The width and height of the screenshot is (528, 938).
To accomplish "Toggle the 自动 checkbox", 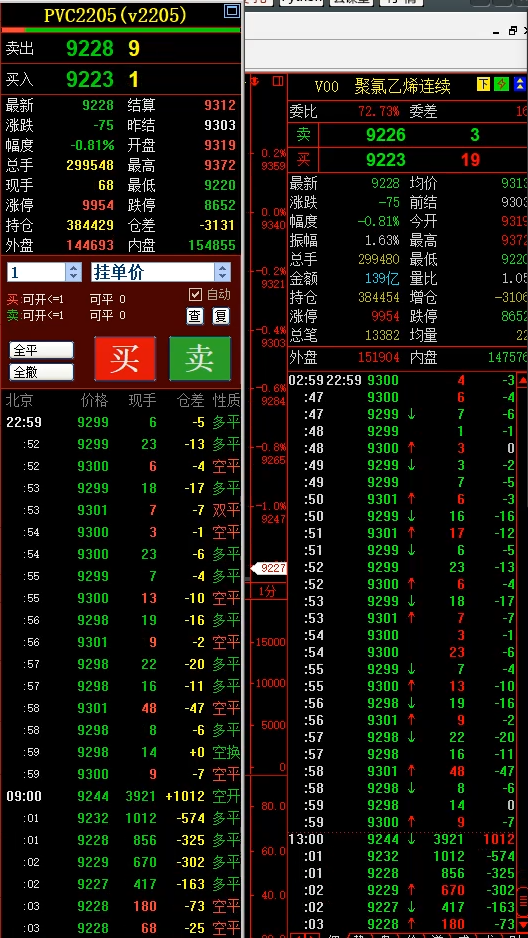I will pos(195,294).
